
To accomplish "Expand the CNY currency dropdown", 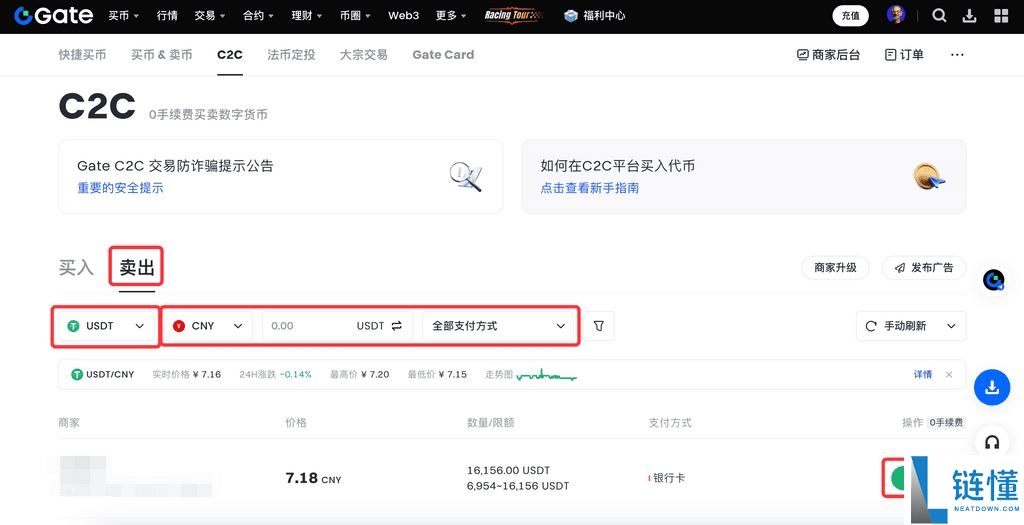I will (208, 325).
